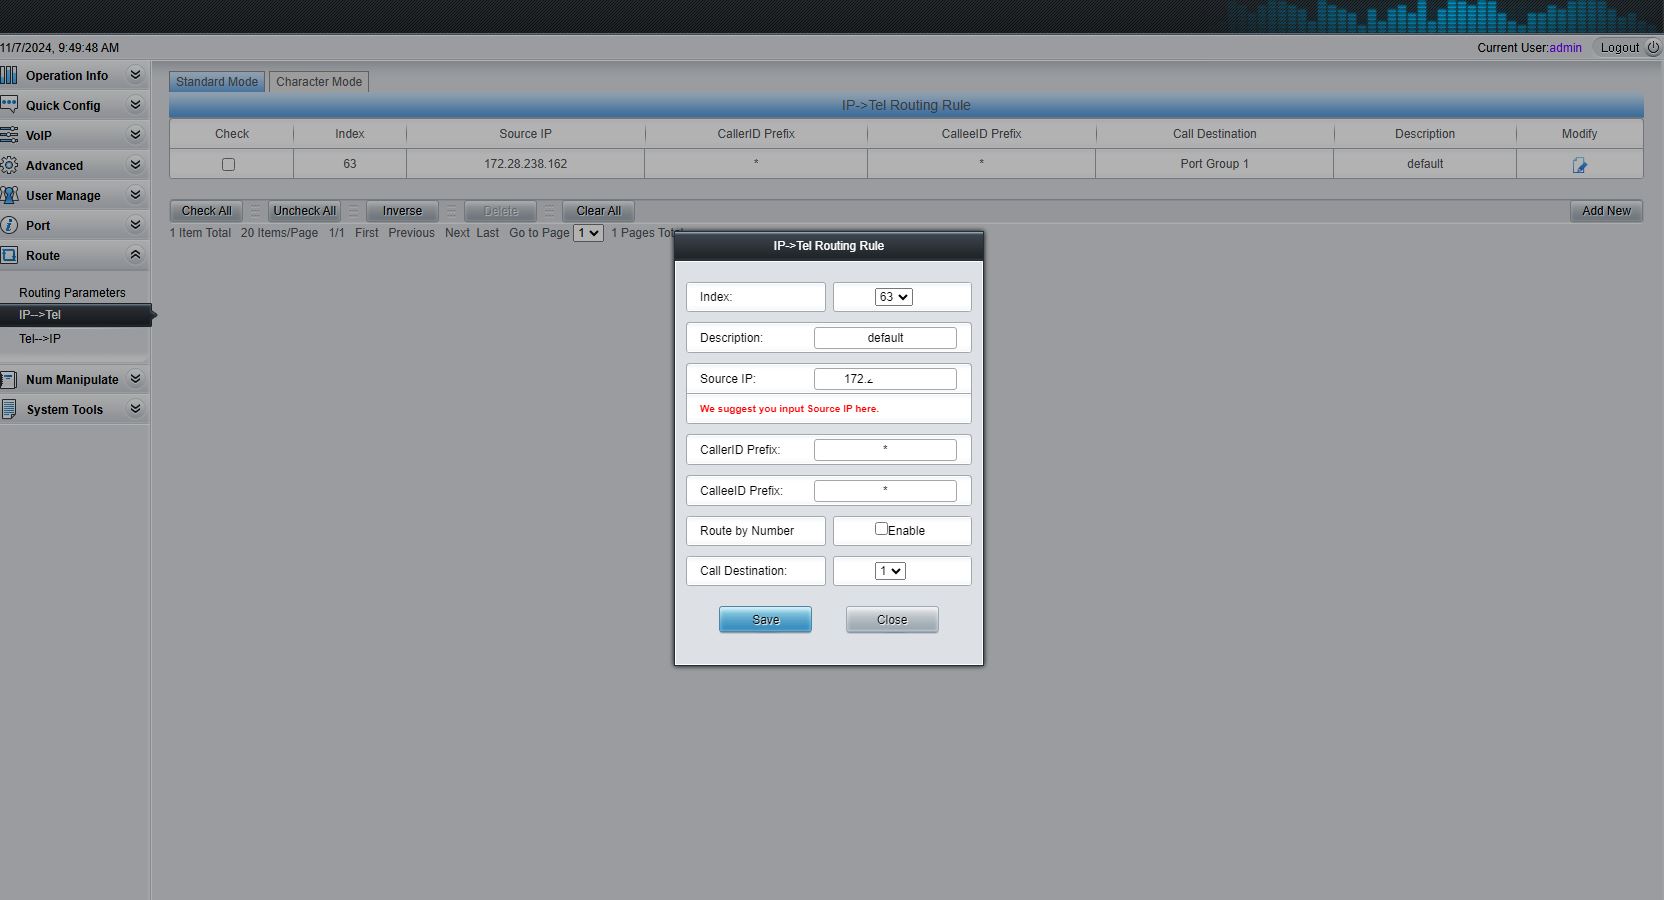The width and height of the screenshot is (1664, 900).
Task: Open the Call Destination dropdown
Action: click(x=890, y=571)
